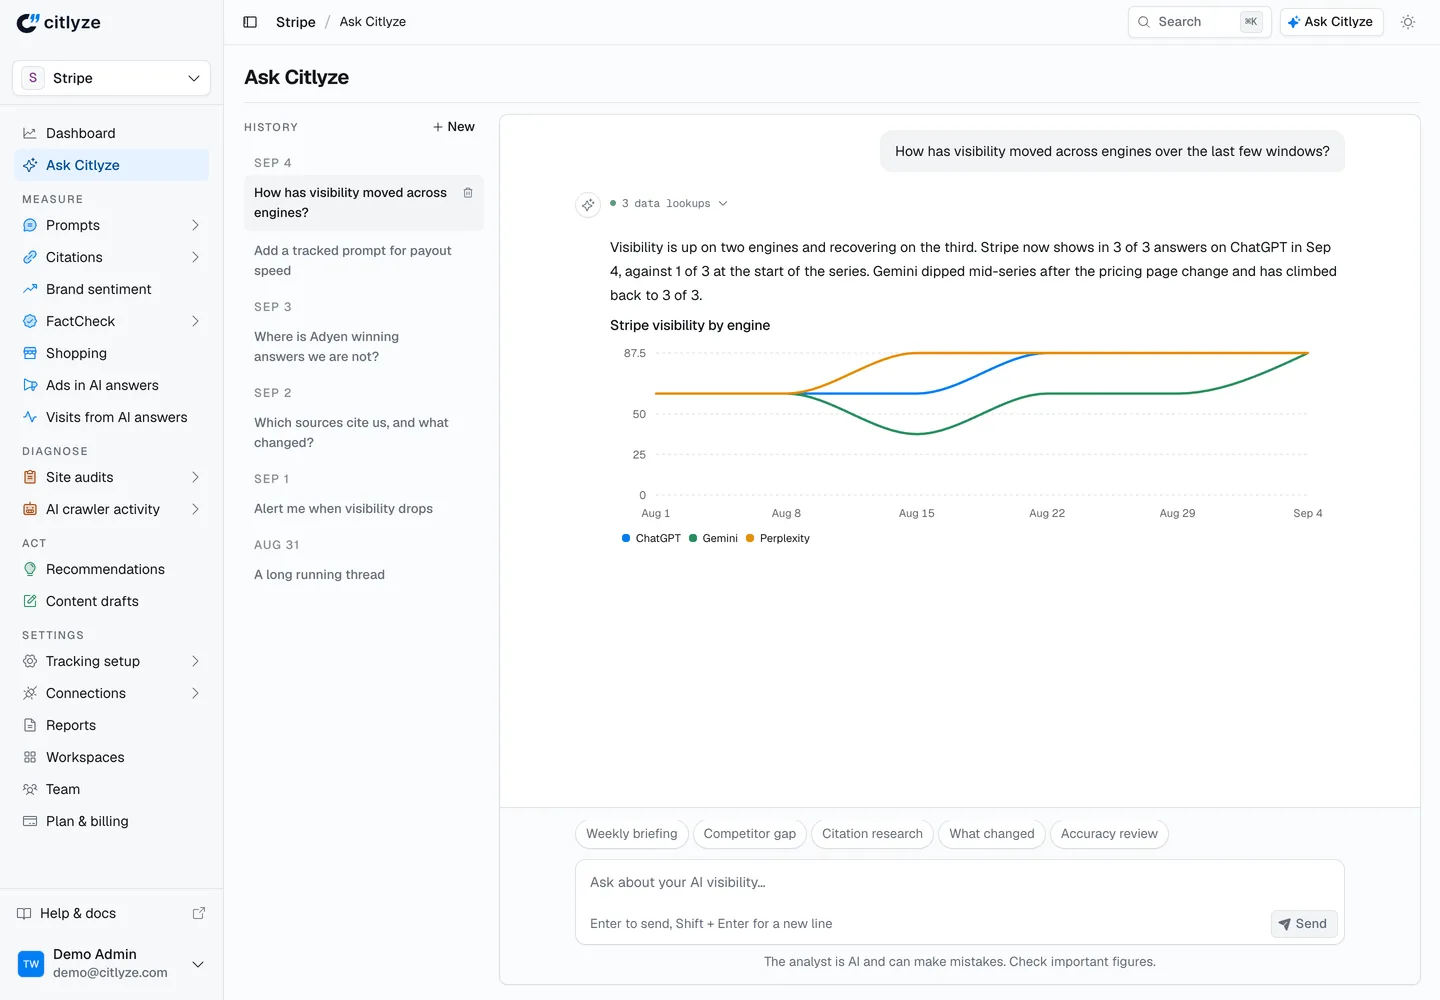Image resolution: width=1440 pixels, height=1000 pixels.
Task: Open 'Add a tracked prompt for payout speed'
Action: pyautogui.click(x=364, y=261)
